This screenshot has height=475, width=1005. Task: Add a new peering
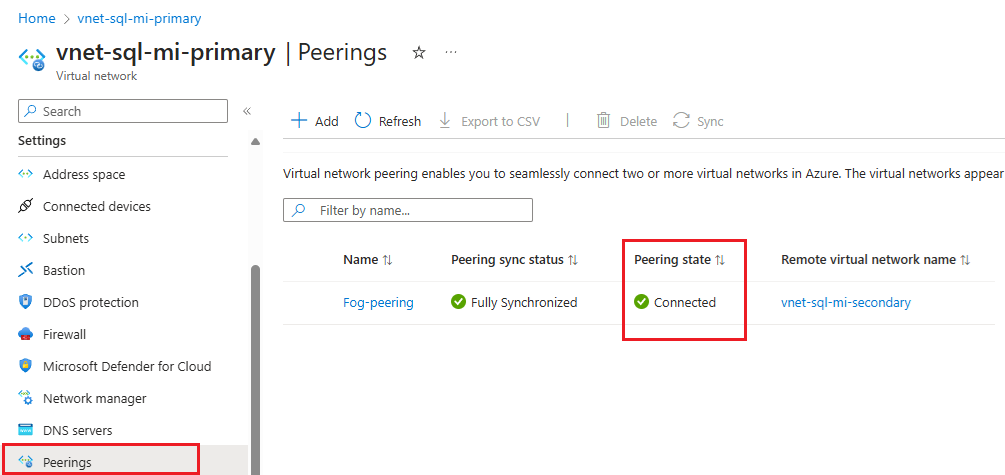pos(314,121)
